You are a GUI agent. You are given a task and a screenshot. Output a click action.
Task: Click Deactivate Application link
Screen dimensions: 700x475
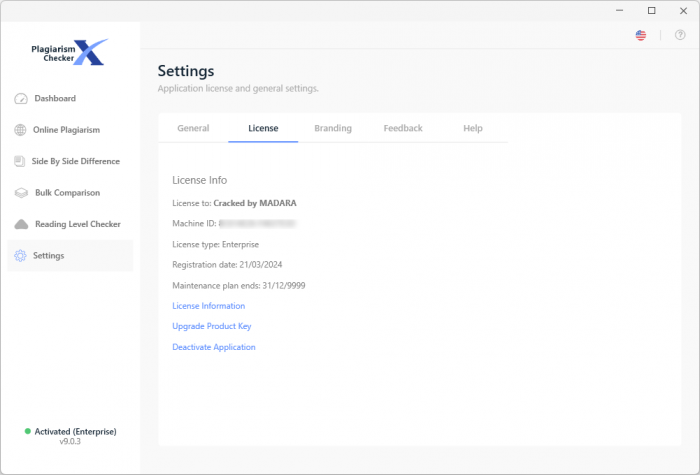tap(214, 347)
